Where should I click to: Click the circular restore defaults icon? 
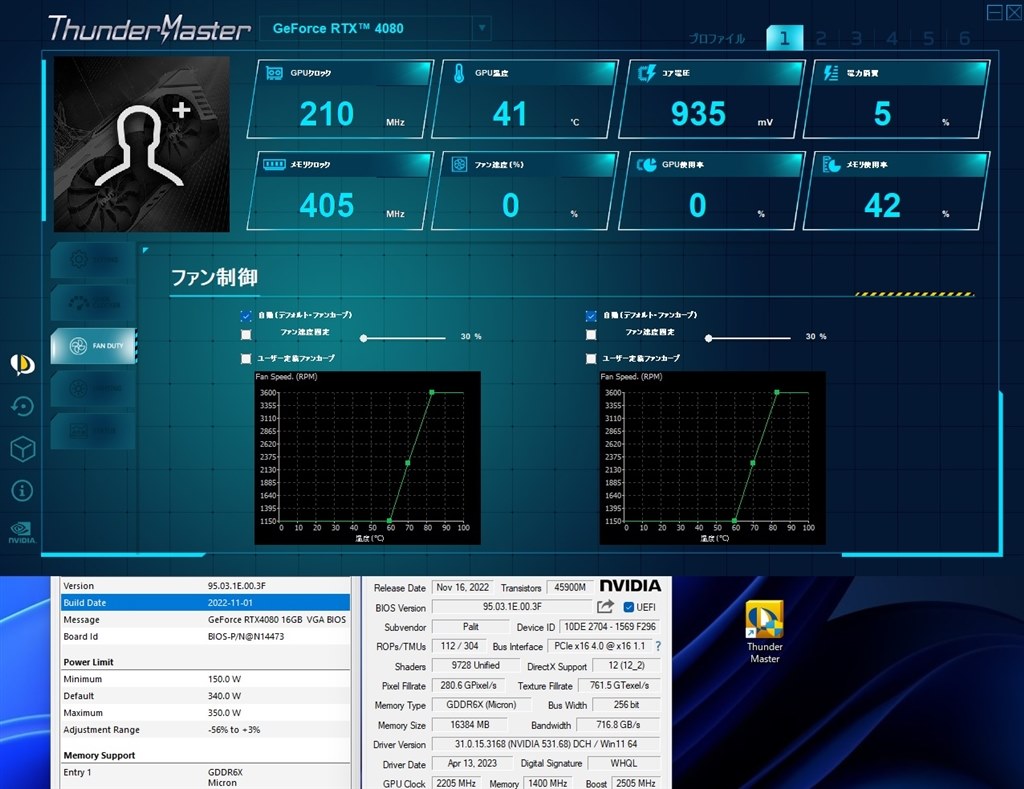[x=22, y=406]
